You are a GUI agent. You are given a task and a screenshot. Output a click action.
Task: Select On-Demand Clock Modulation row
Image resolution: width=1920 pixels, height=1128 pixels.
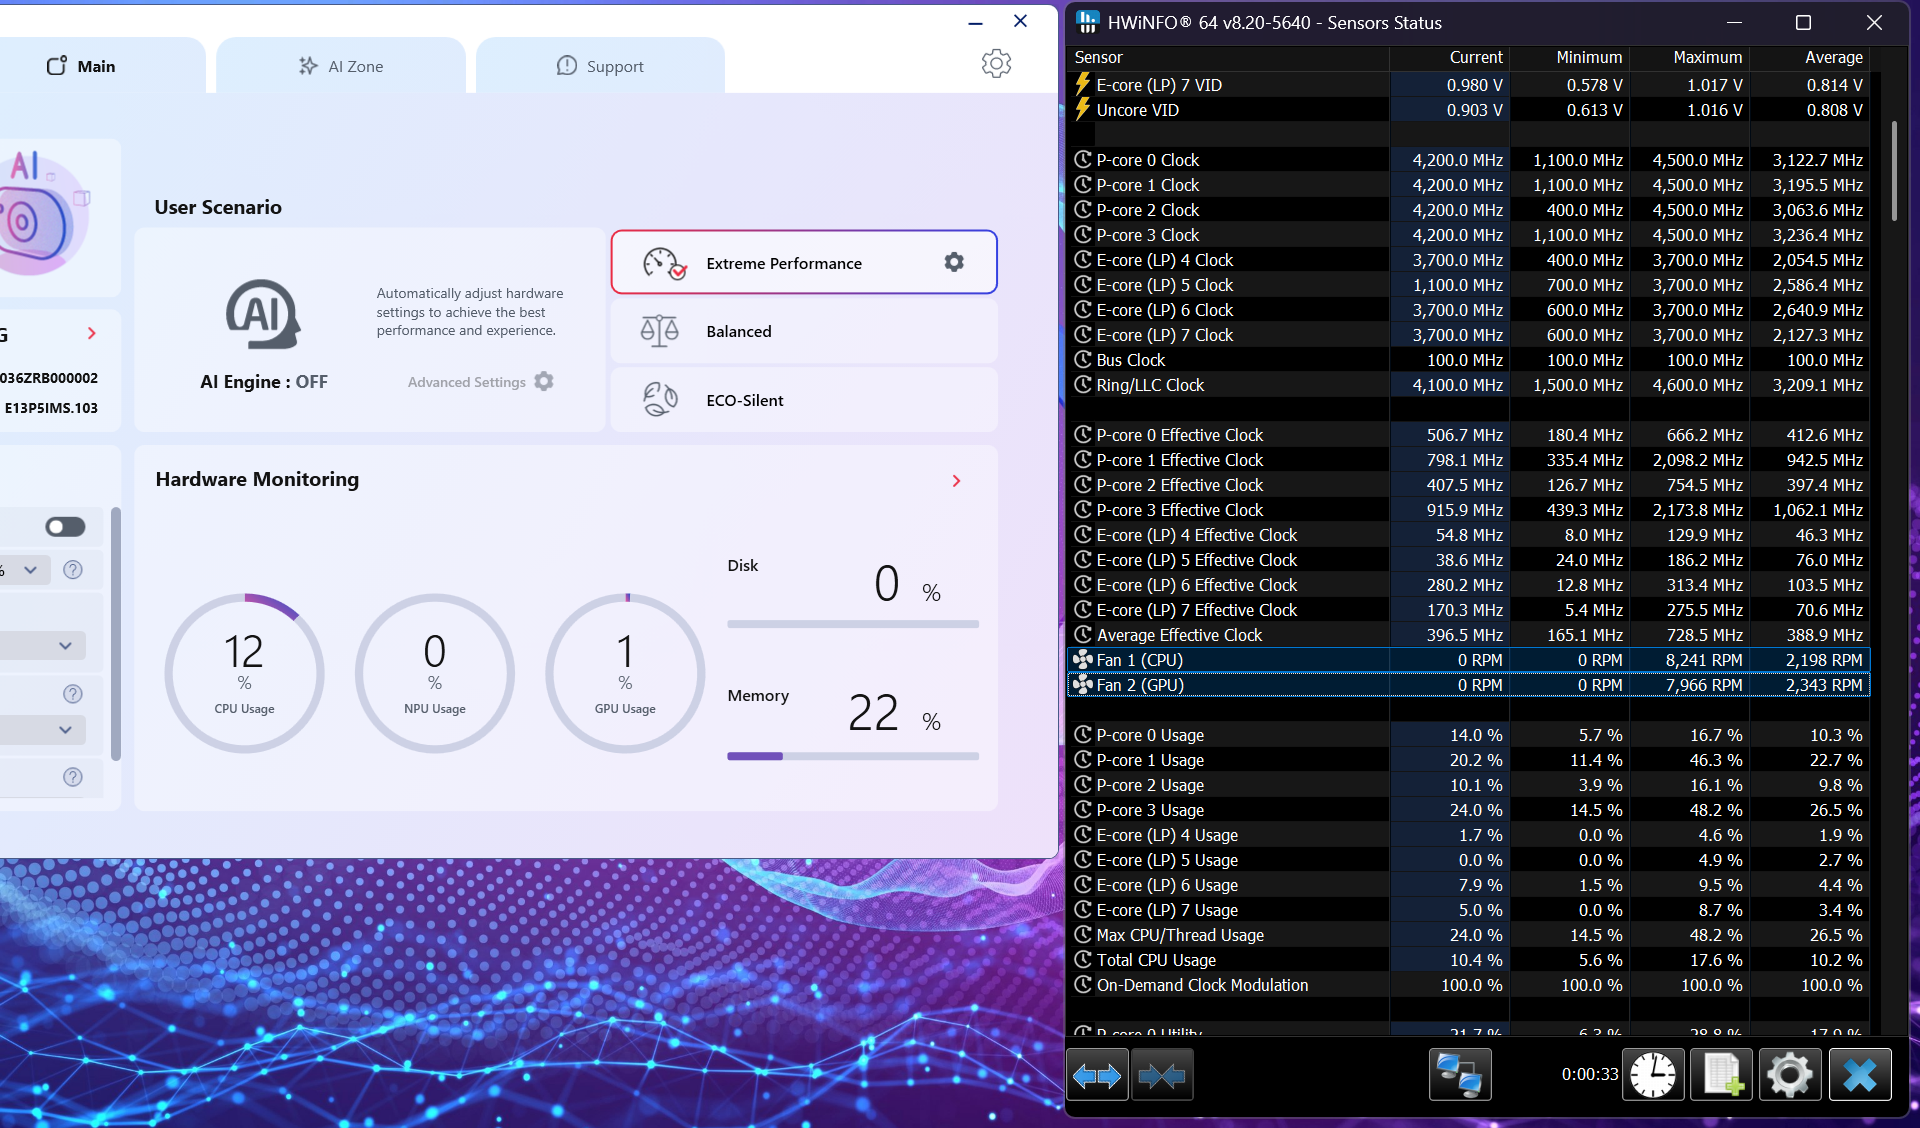tap(1469, 985)
